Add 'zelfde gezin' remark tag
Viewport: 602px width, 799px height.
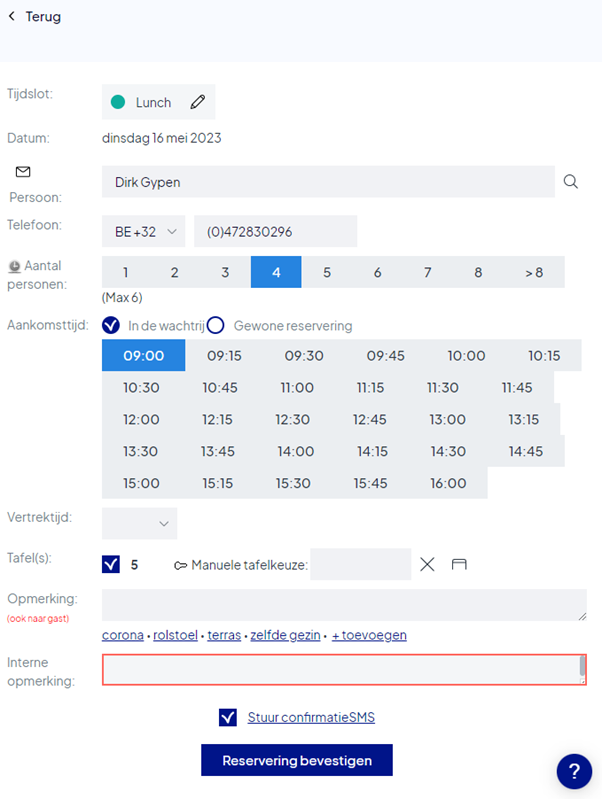pyautogui.click(x=285, y=635)
